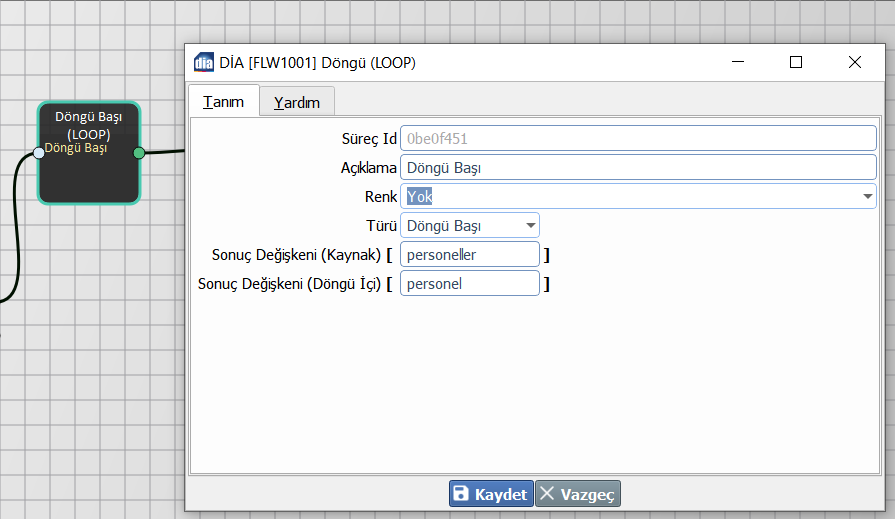Screen dimensions: 895x519
Task: Open the Türü dropdown showing Döngü Başı
Action: (x=470, y=226)
